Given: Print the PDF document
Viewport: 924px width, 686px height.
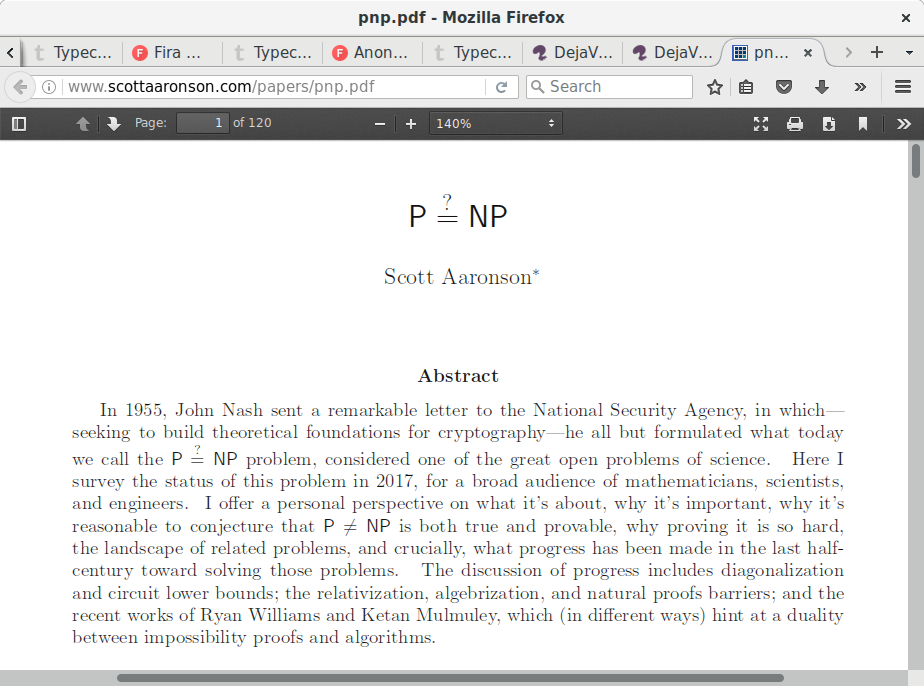Looking at the screenshot, I should (x=795, y=124).
